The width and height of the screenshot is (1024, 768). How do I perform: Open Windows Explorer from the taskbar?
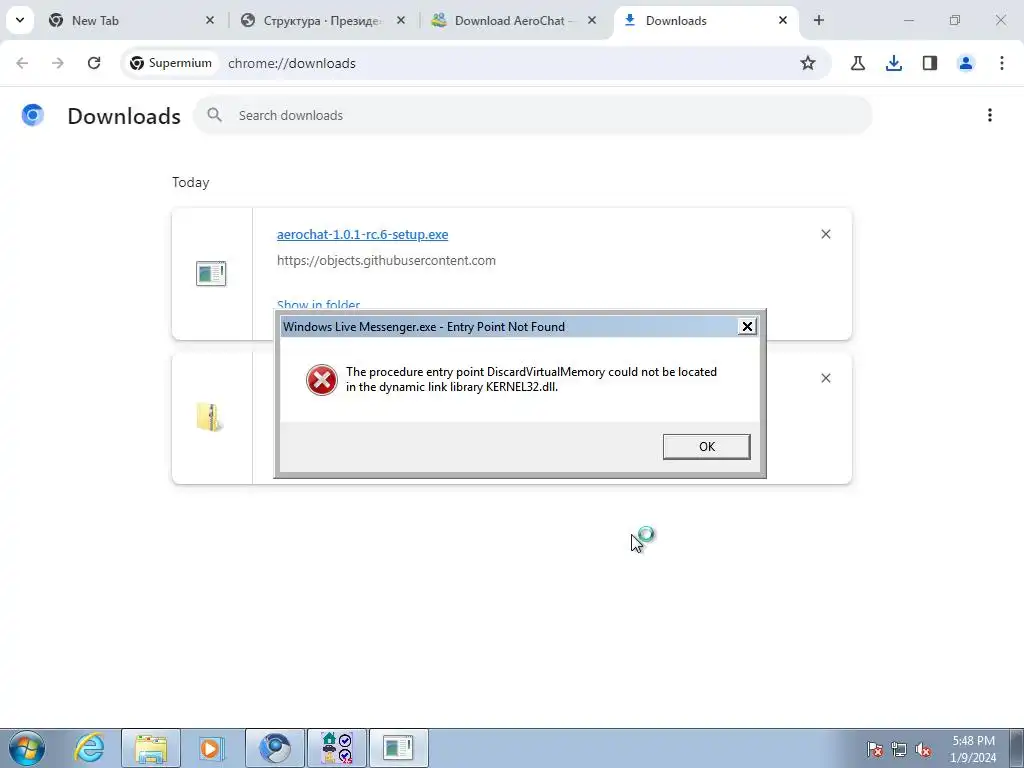click(151, 748)
